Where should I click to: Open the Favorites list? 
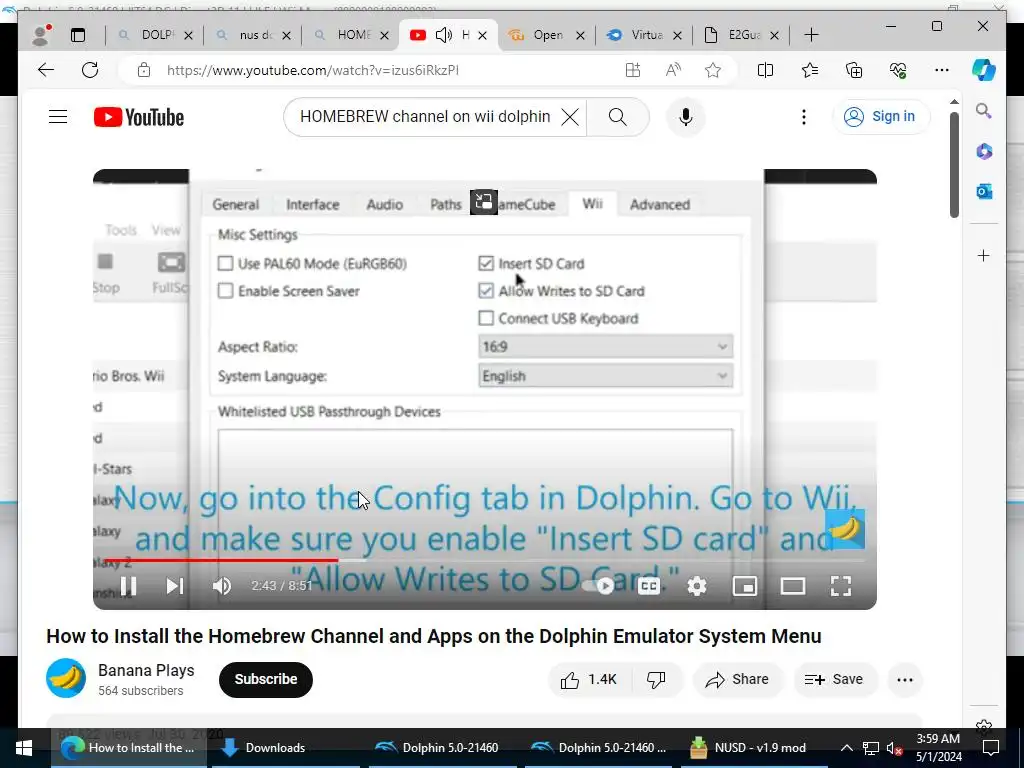pyautogui.click(x=810, y=70)
